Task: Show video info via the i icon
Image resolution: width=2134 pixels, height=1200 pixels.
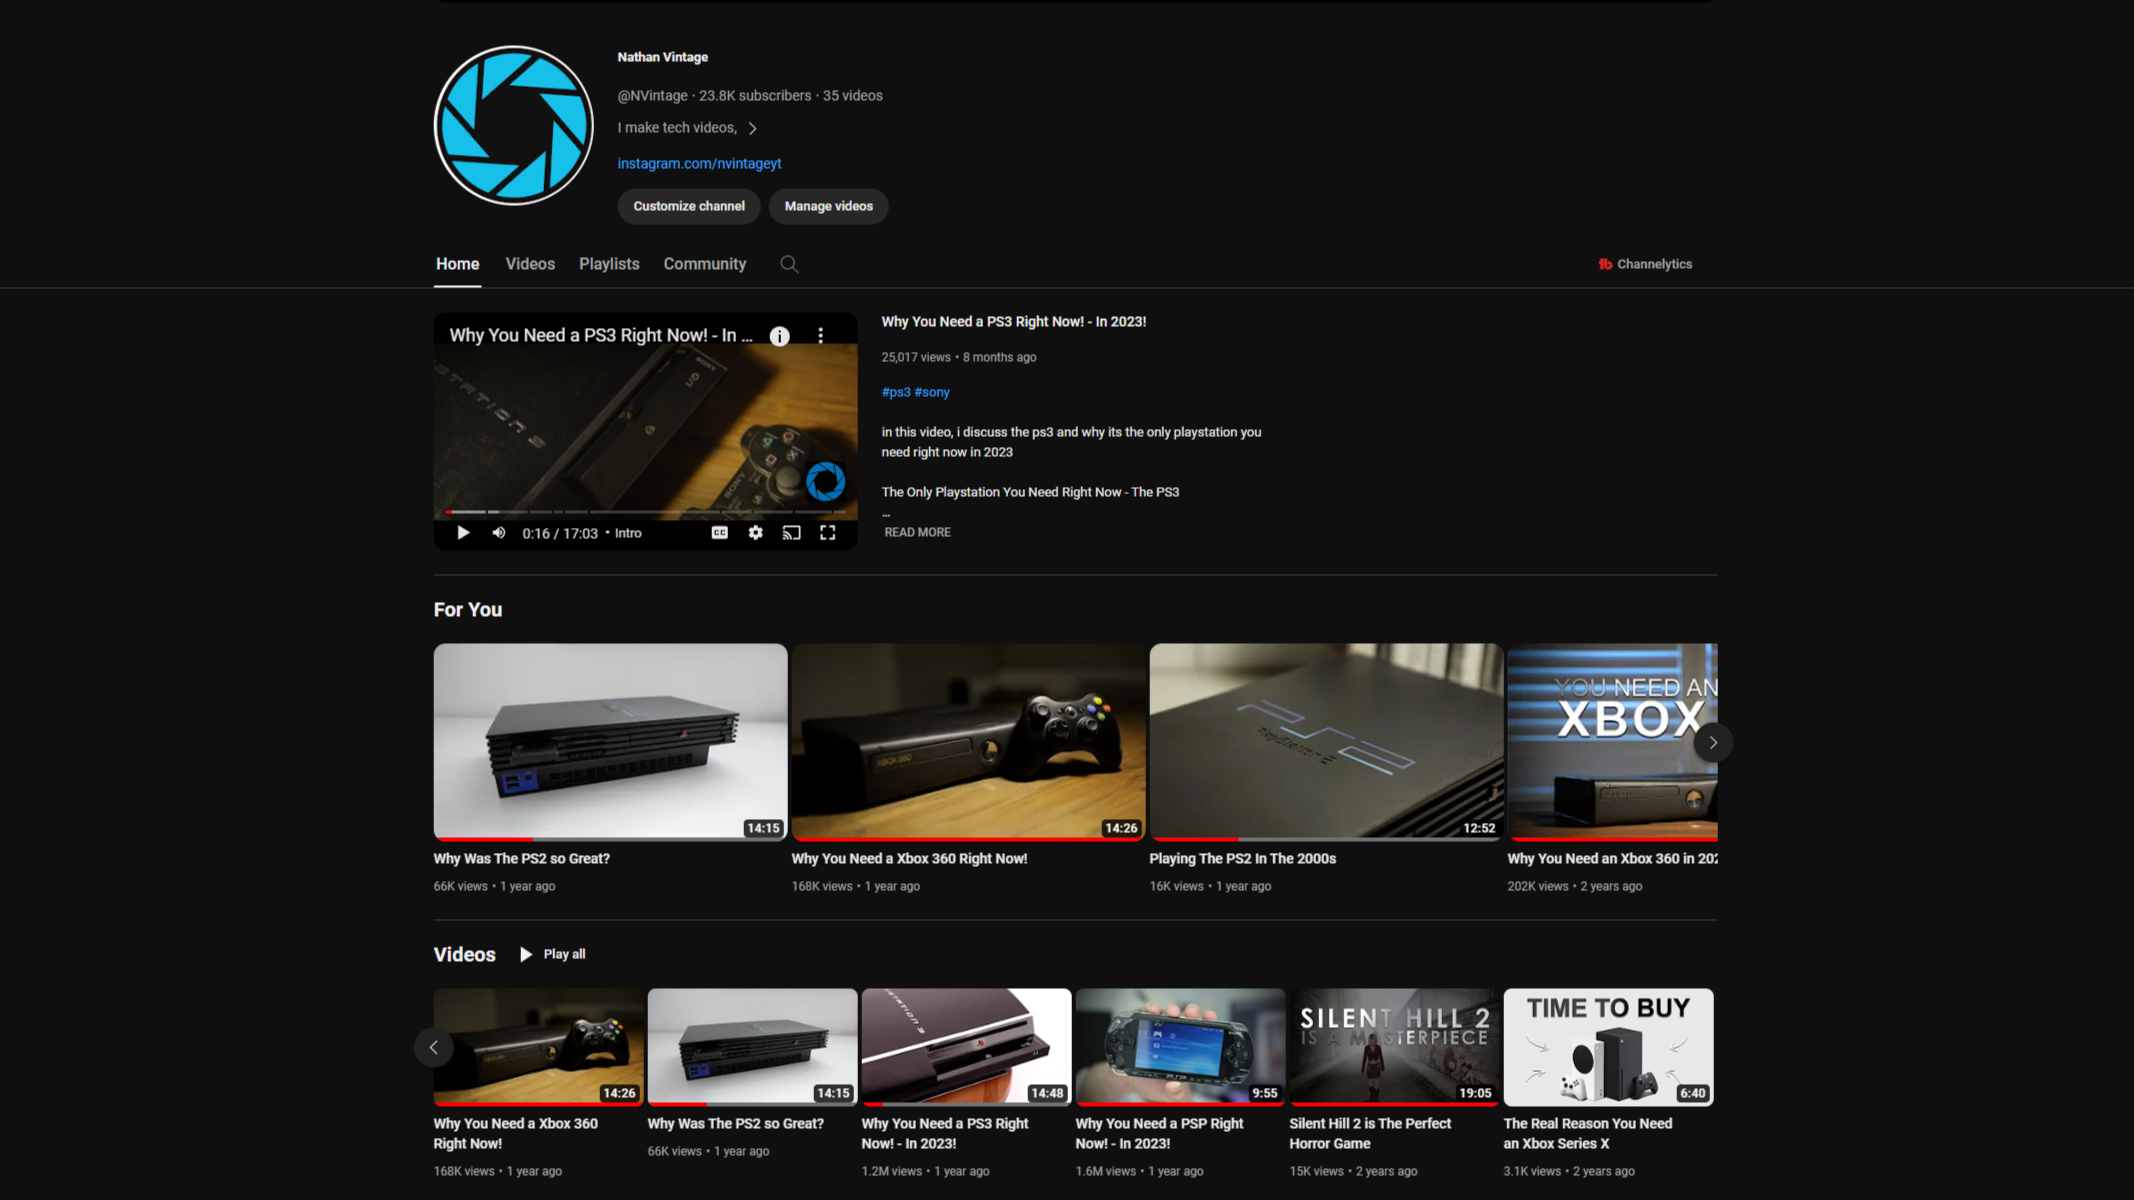Action: click(x=780, y=336)
